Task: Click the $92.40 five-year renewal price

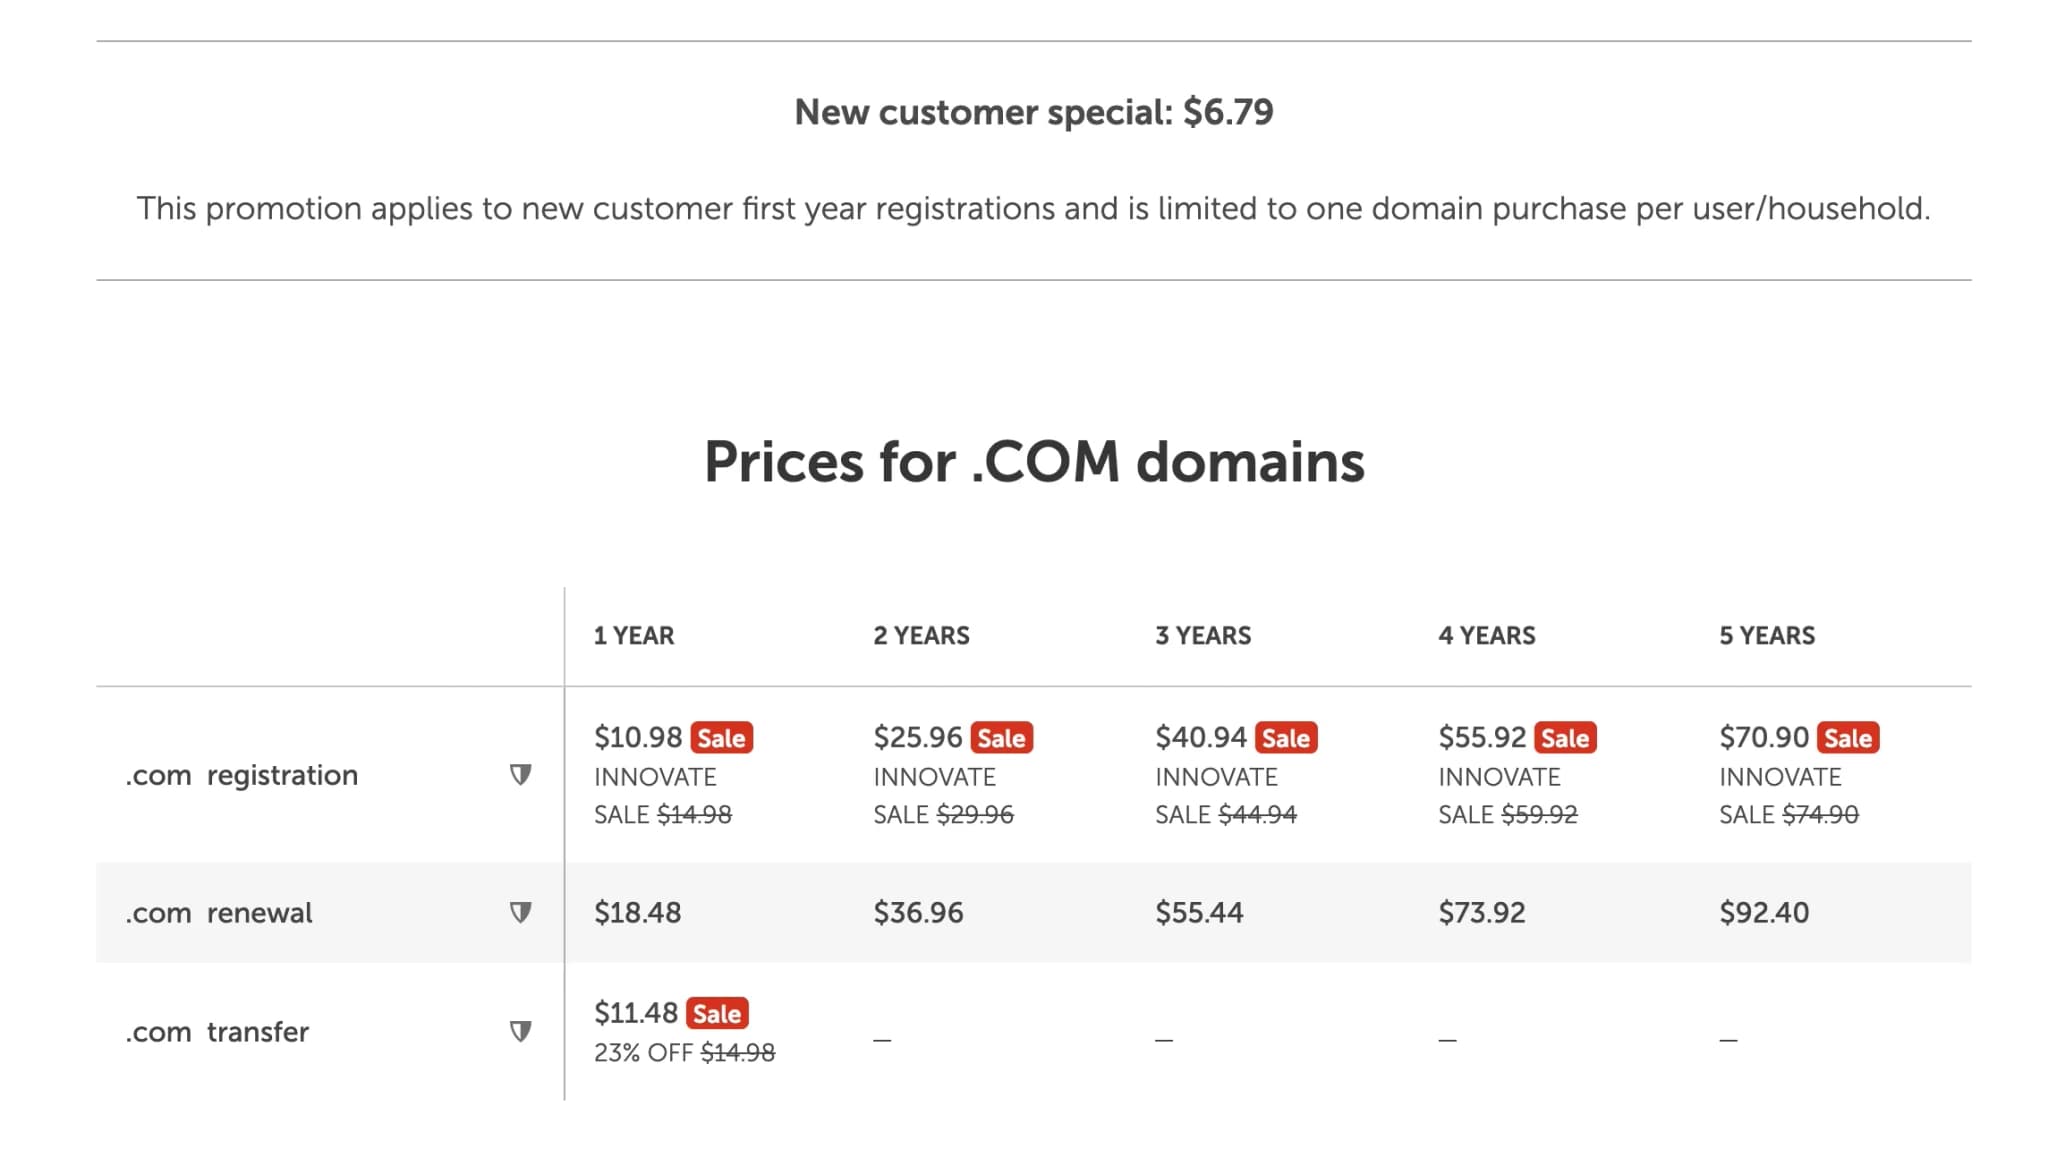Action: [x=1763, y=913]
